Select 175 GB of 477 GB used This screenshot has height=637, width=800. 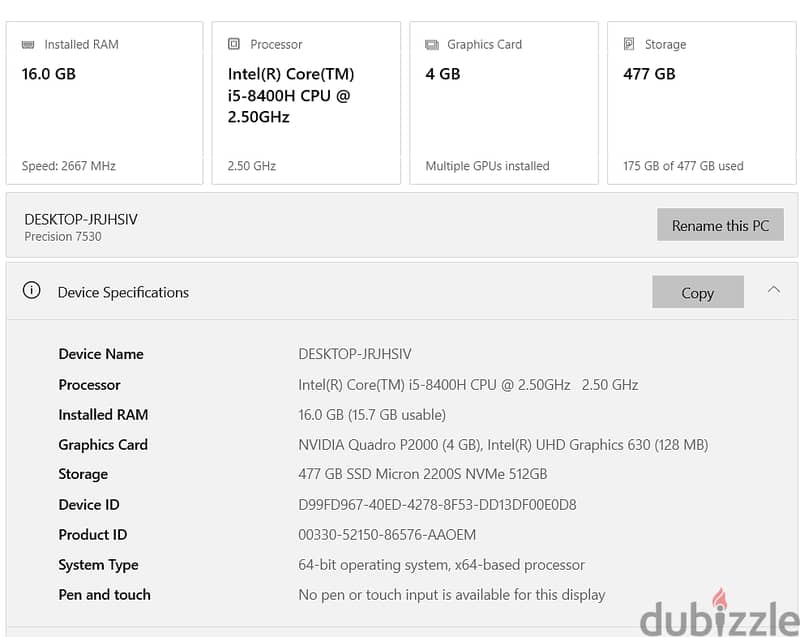[x=683, y=166]
